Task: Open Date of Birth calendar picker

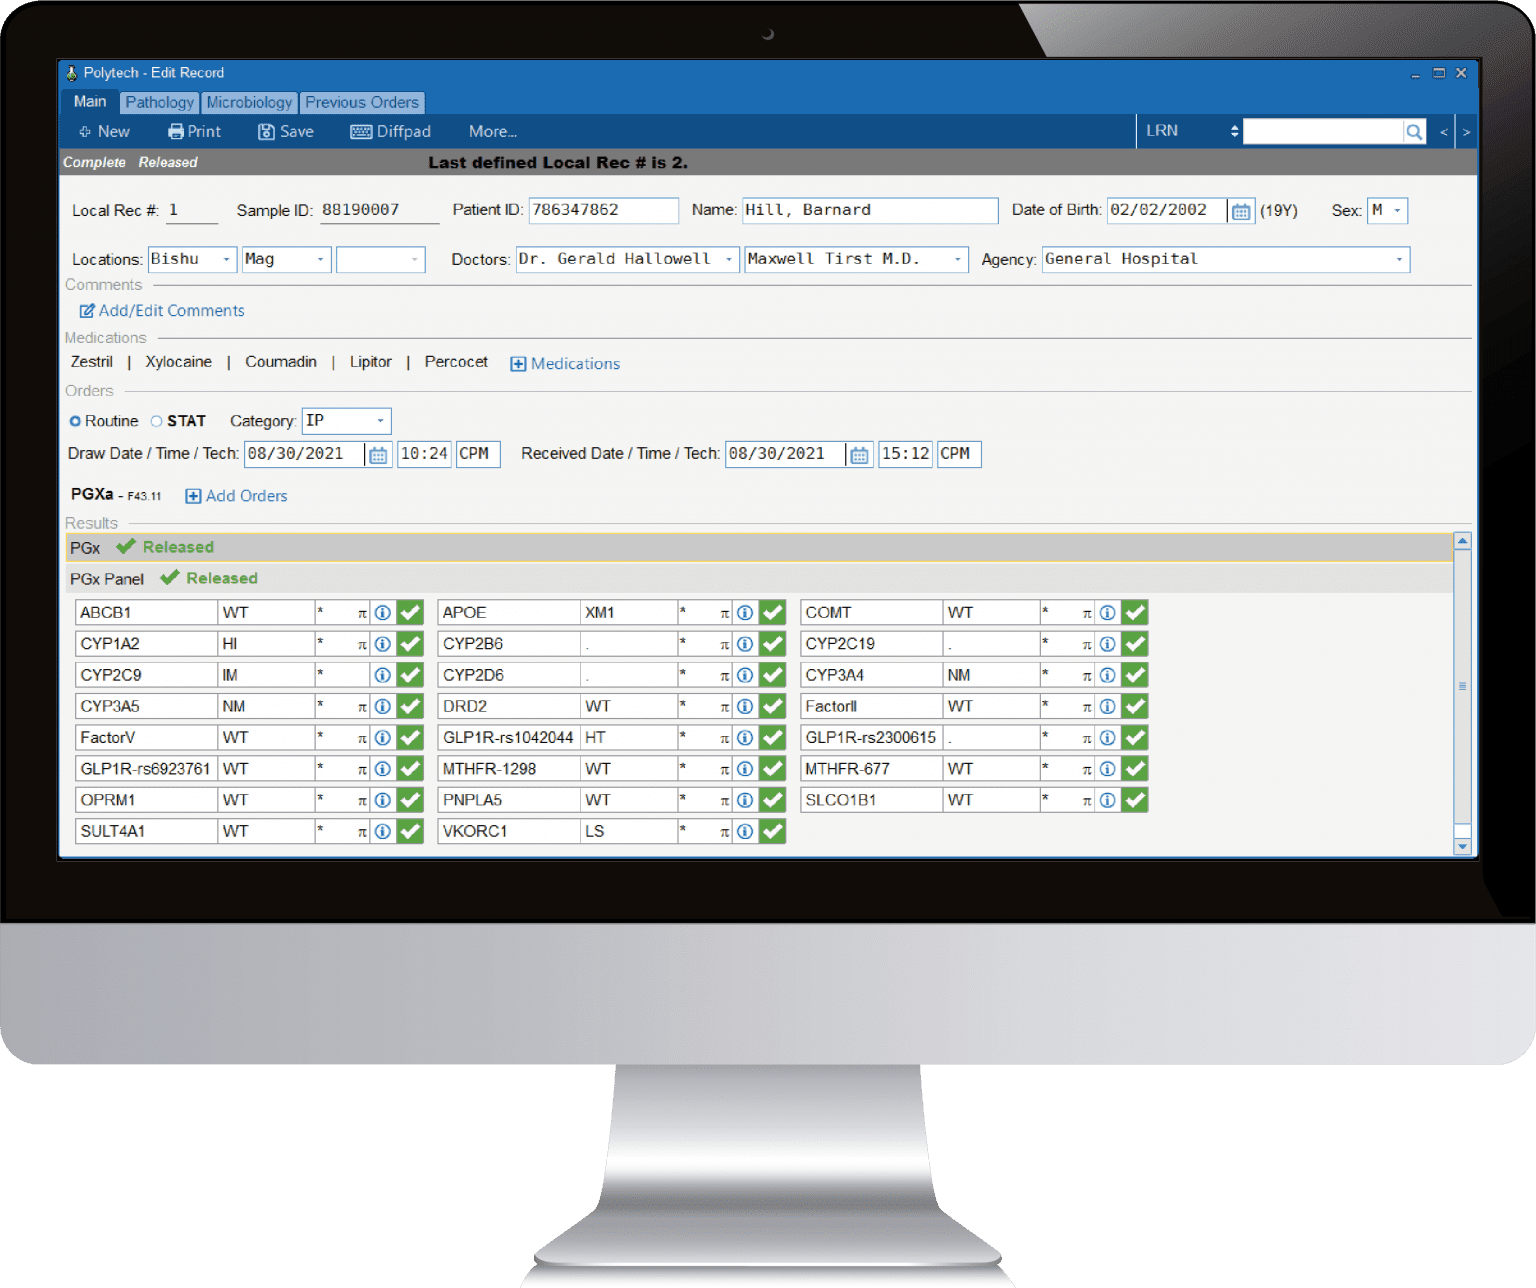Action: pos(1241,211)
